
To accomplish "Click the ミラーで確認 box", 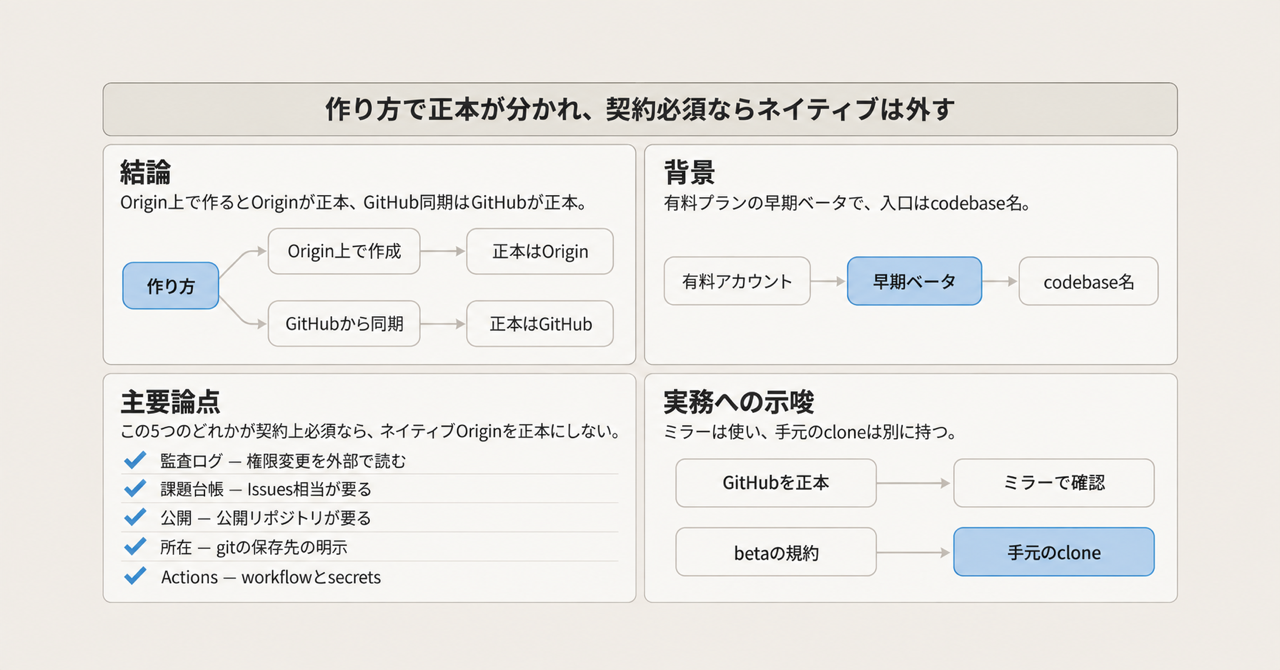I will (x=1054, y=483).
